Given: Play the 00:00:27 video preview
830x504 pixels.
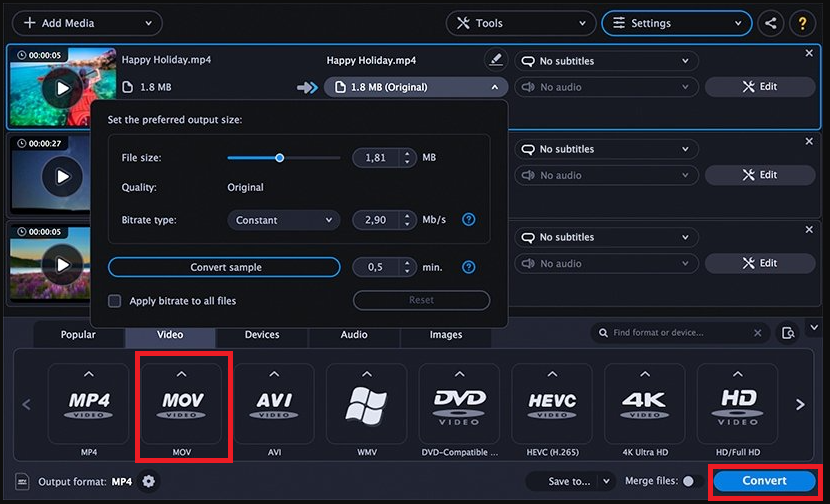Looking at the screenshot, I should (x=62, y=176).
